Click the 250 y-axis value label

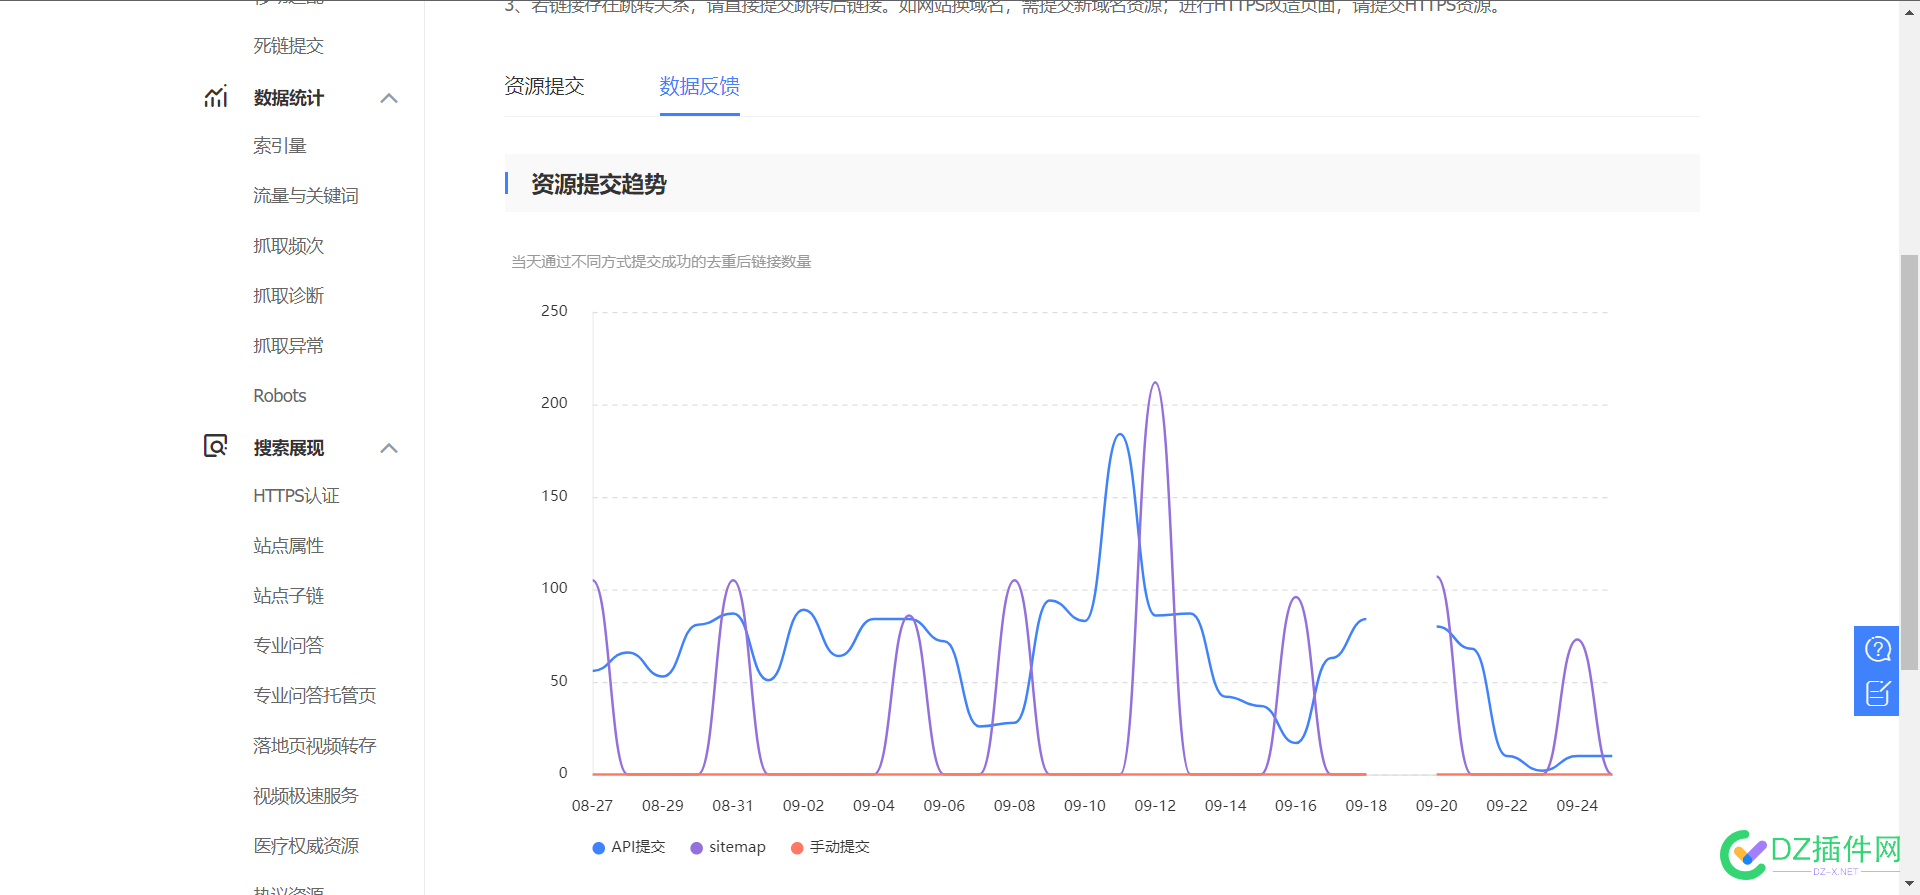click(554, 311)
